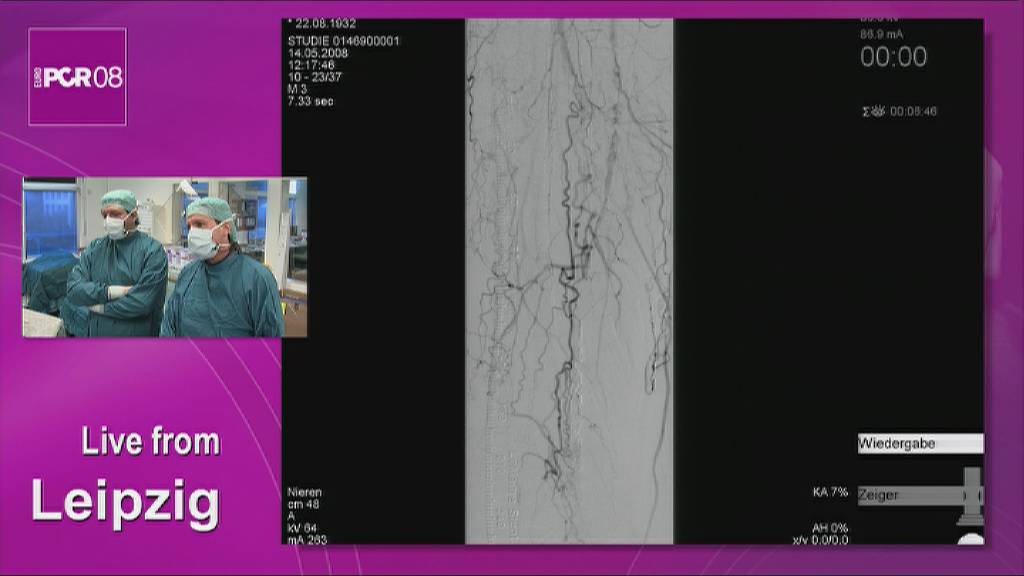The width and height of the screenshot is (1024, 576).
Task: Click the x/v 0.0/0.0 readout
Action: (820, 540)
